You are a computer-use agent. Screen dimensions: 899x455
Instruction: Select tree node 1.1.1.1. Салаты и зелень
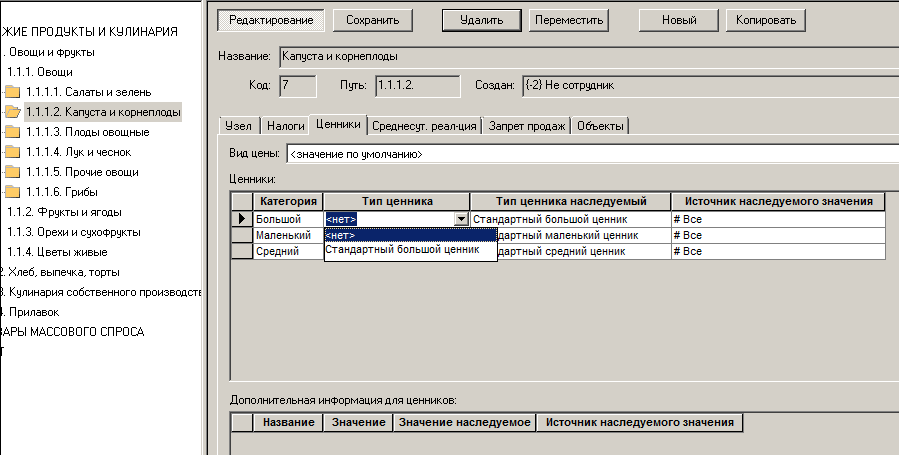point(89,92)
